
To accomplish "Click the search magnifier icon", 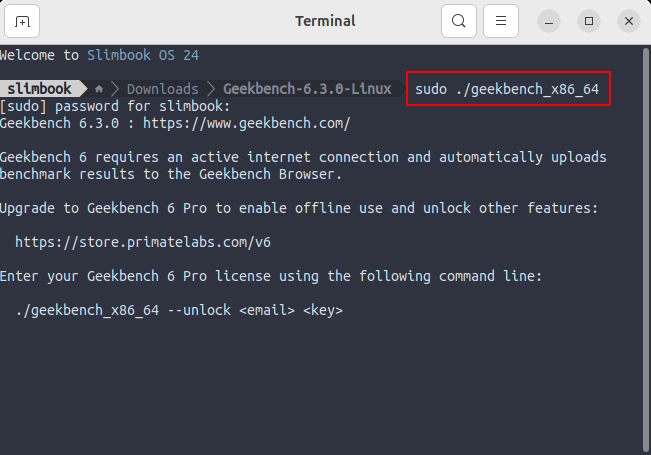I will pyautogui.click(x=458, y=21).
